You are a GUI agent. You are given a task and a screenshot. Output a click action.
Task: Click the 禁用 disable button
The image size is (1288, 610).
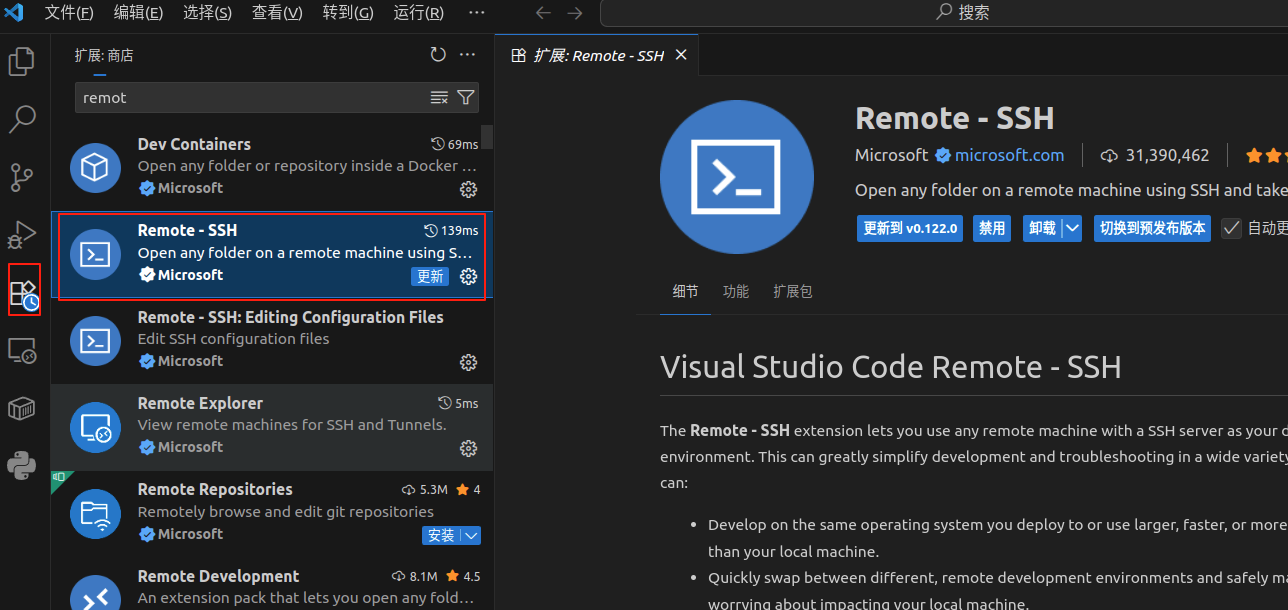pos(992,228)
